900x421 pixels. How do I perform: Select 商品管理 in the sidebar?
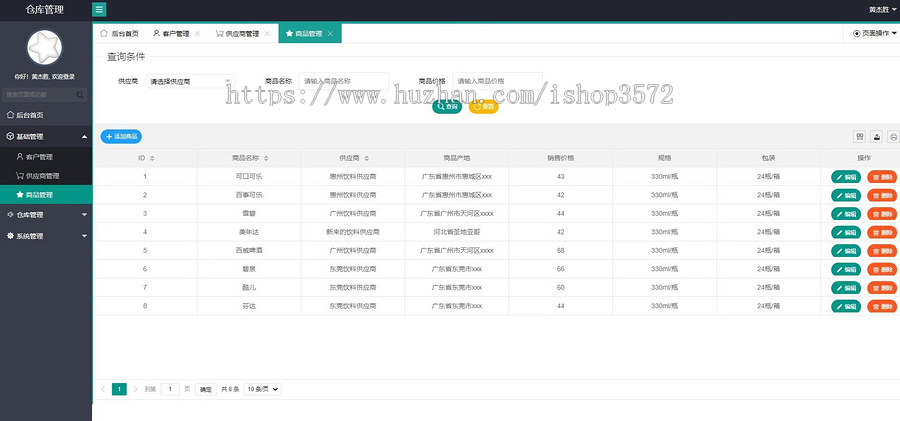(x=46, y=195)
